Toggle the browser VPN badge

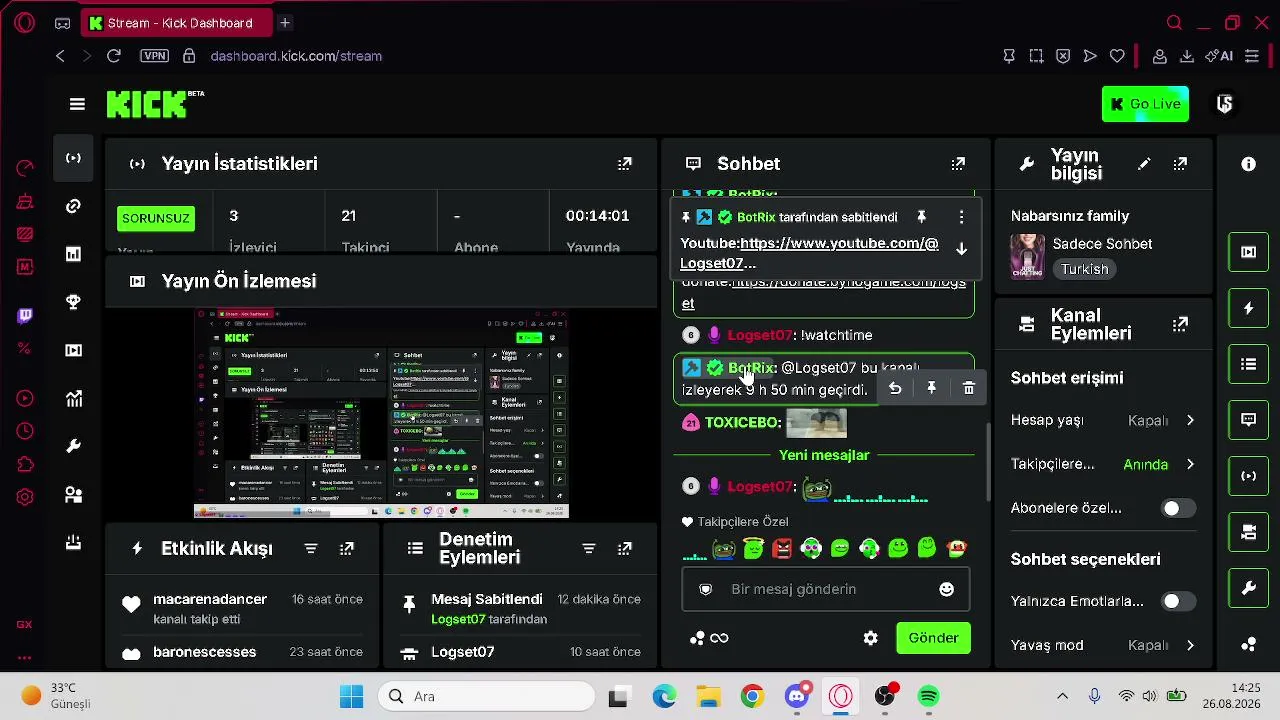click(154, 56)
